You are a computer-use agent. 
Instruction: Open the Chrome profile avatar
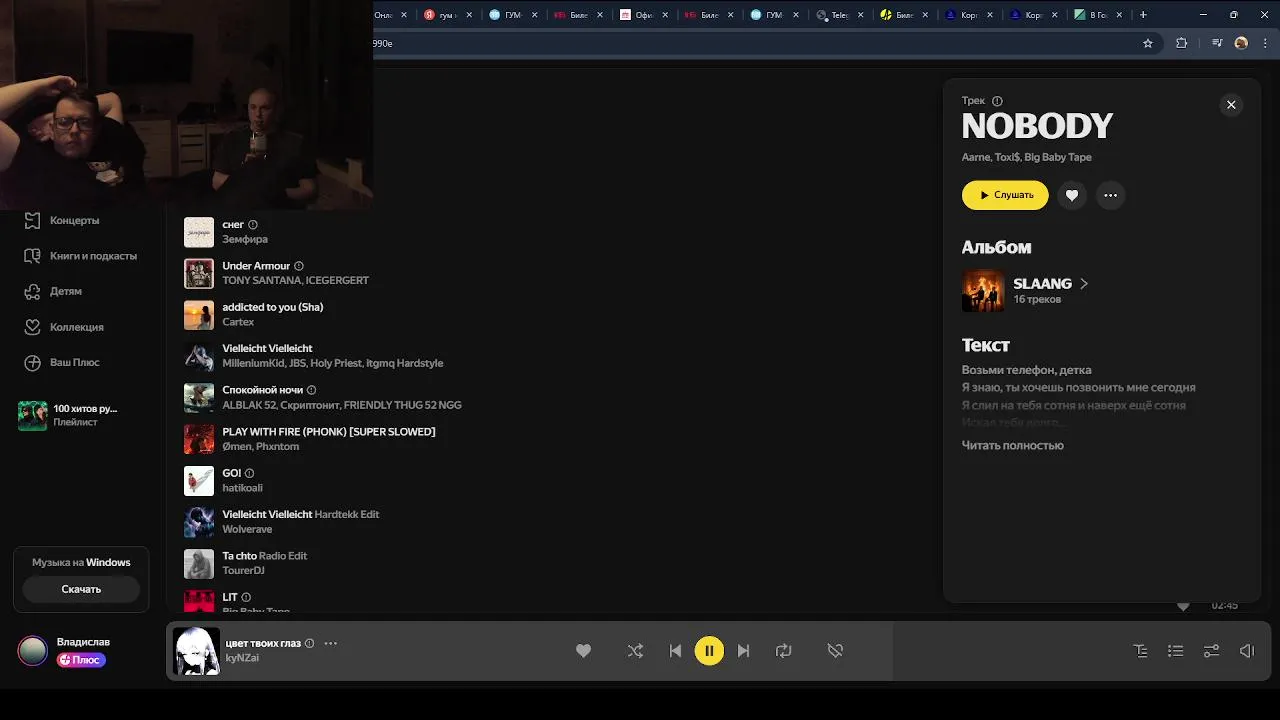1241,43
